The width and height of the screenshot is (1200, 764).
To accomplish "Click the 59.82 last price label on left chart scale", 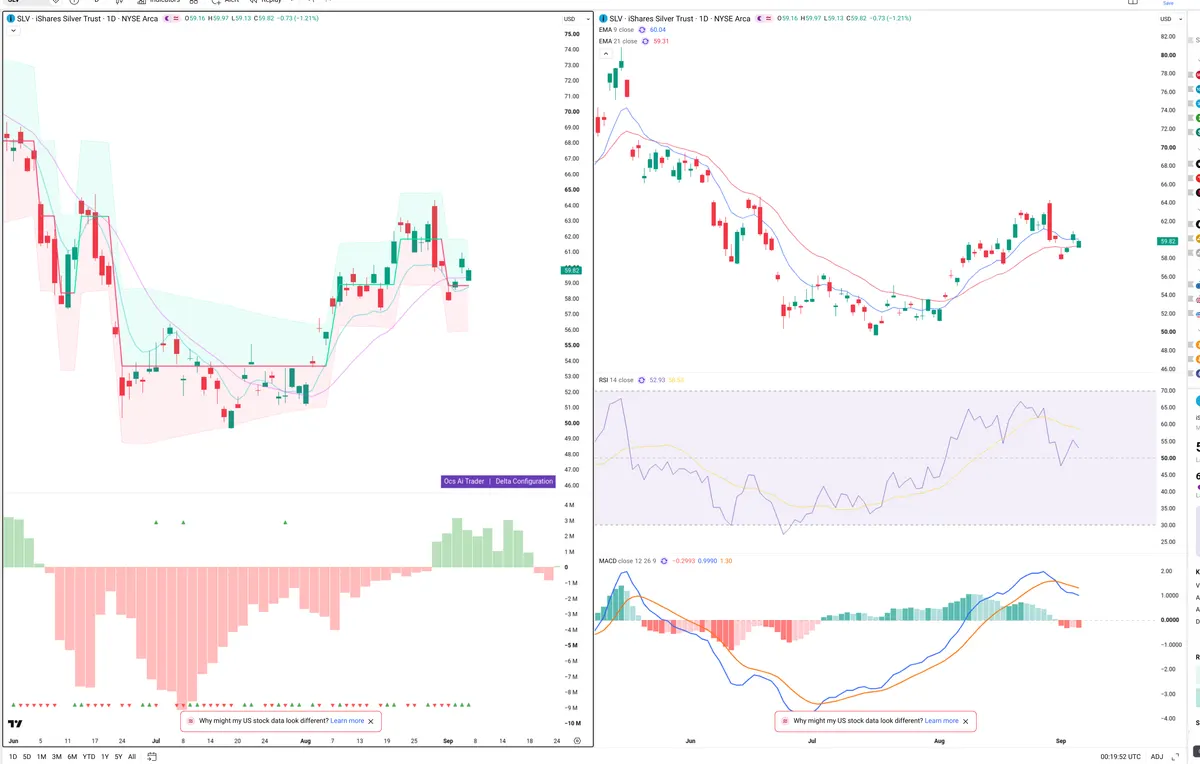I will (571, 270).
